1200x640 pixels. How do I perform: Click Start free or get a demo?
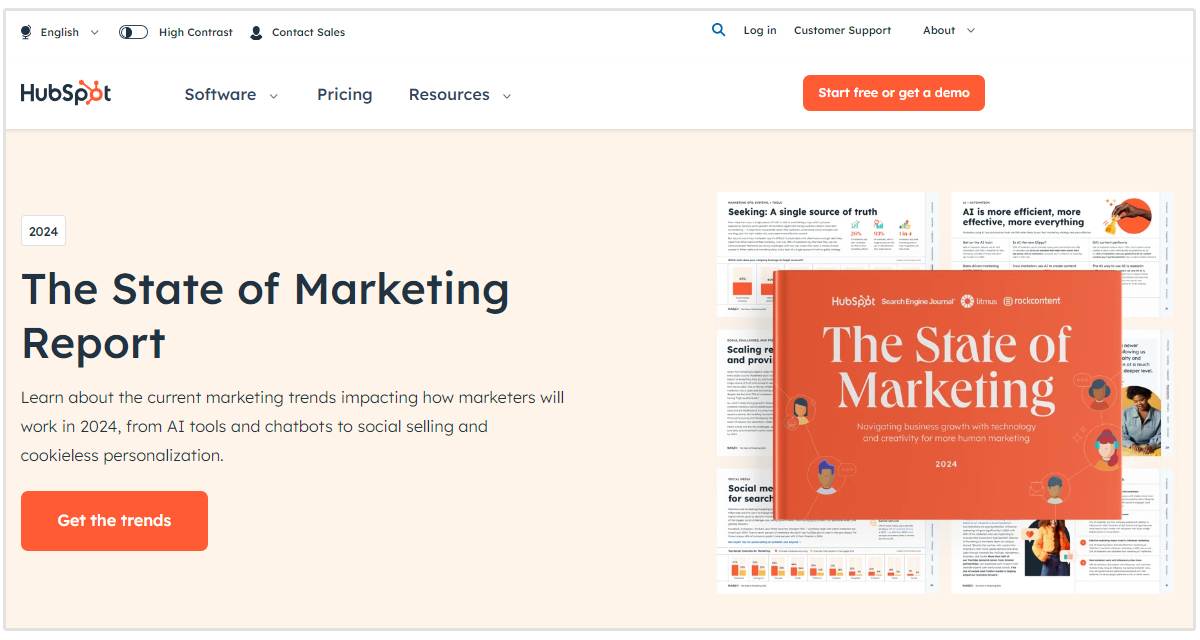893,93
